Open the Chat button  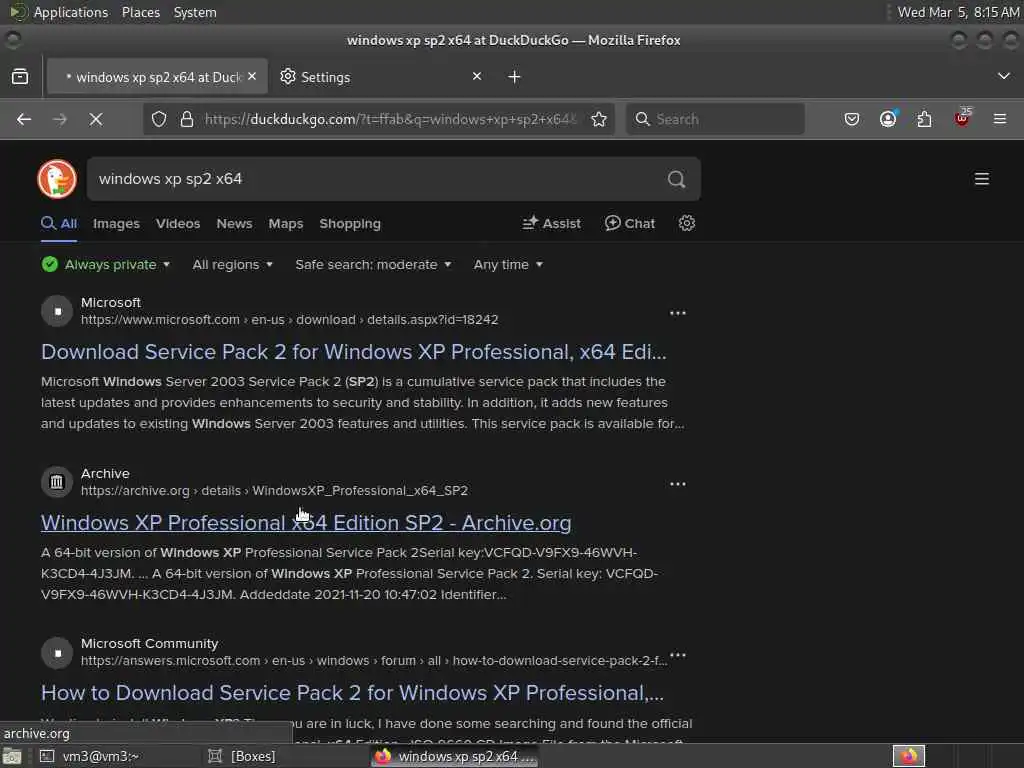click(x=630, y=223)
